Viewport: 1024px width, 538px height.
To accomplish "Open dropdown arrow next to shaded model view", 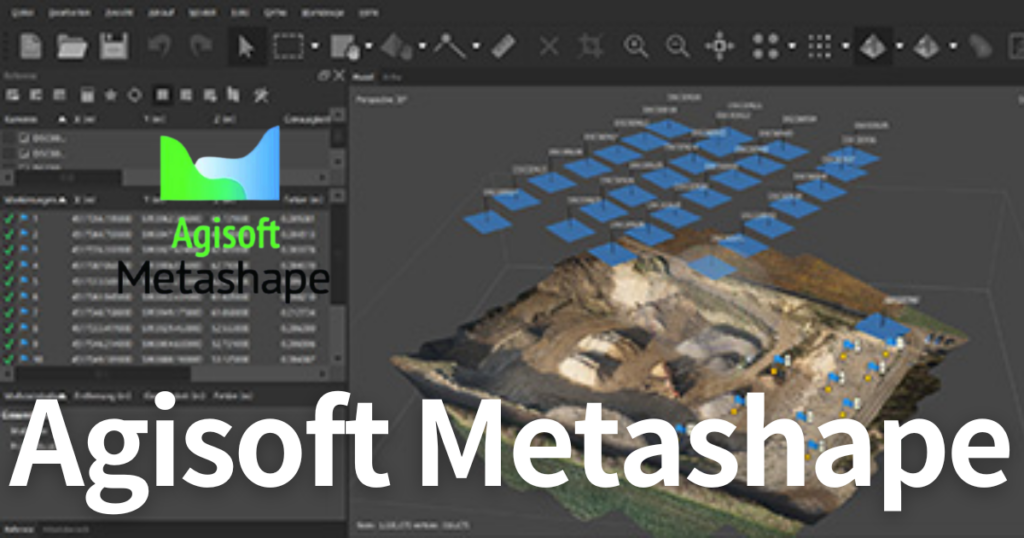I will 899,46.
